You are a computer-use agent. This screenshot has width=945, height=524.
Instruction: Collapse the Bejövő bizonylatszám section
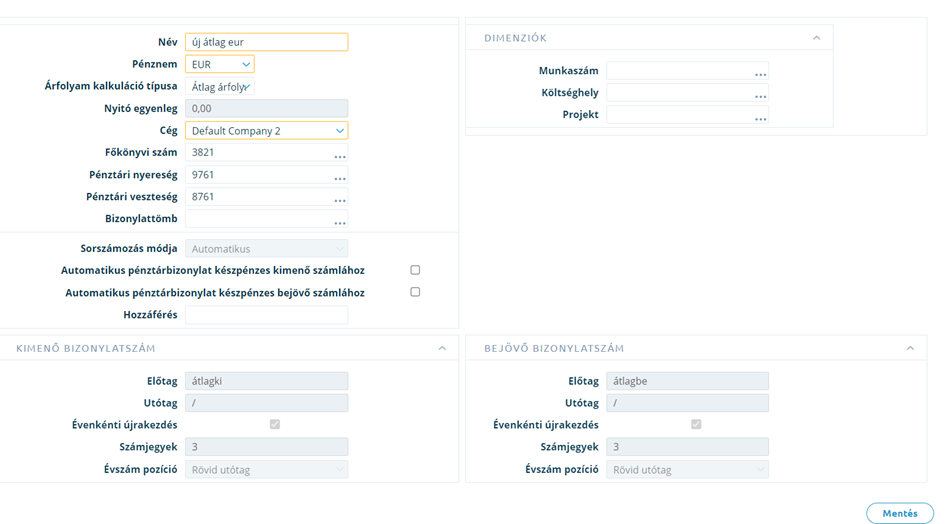pos(911,349)
